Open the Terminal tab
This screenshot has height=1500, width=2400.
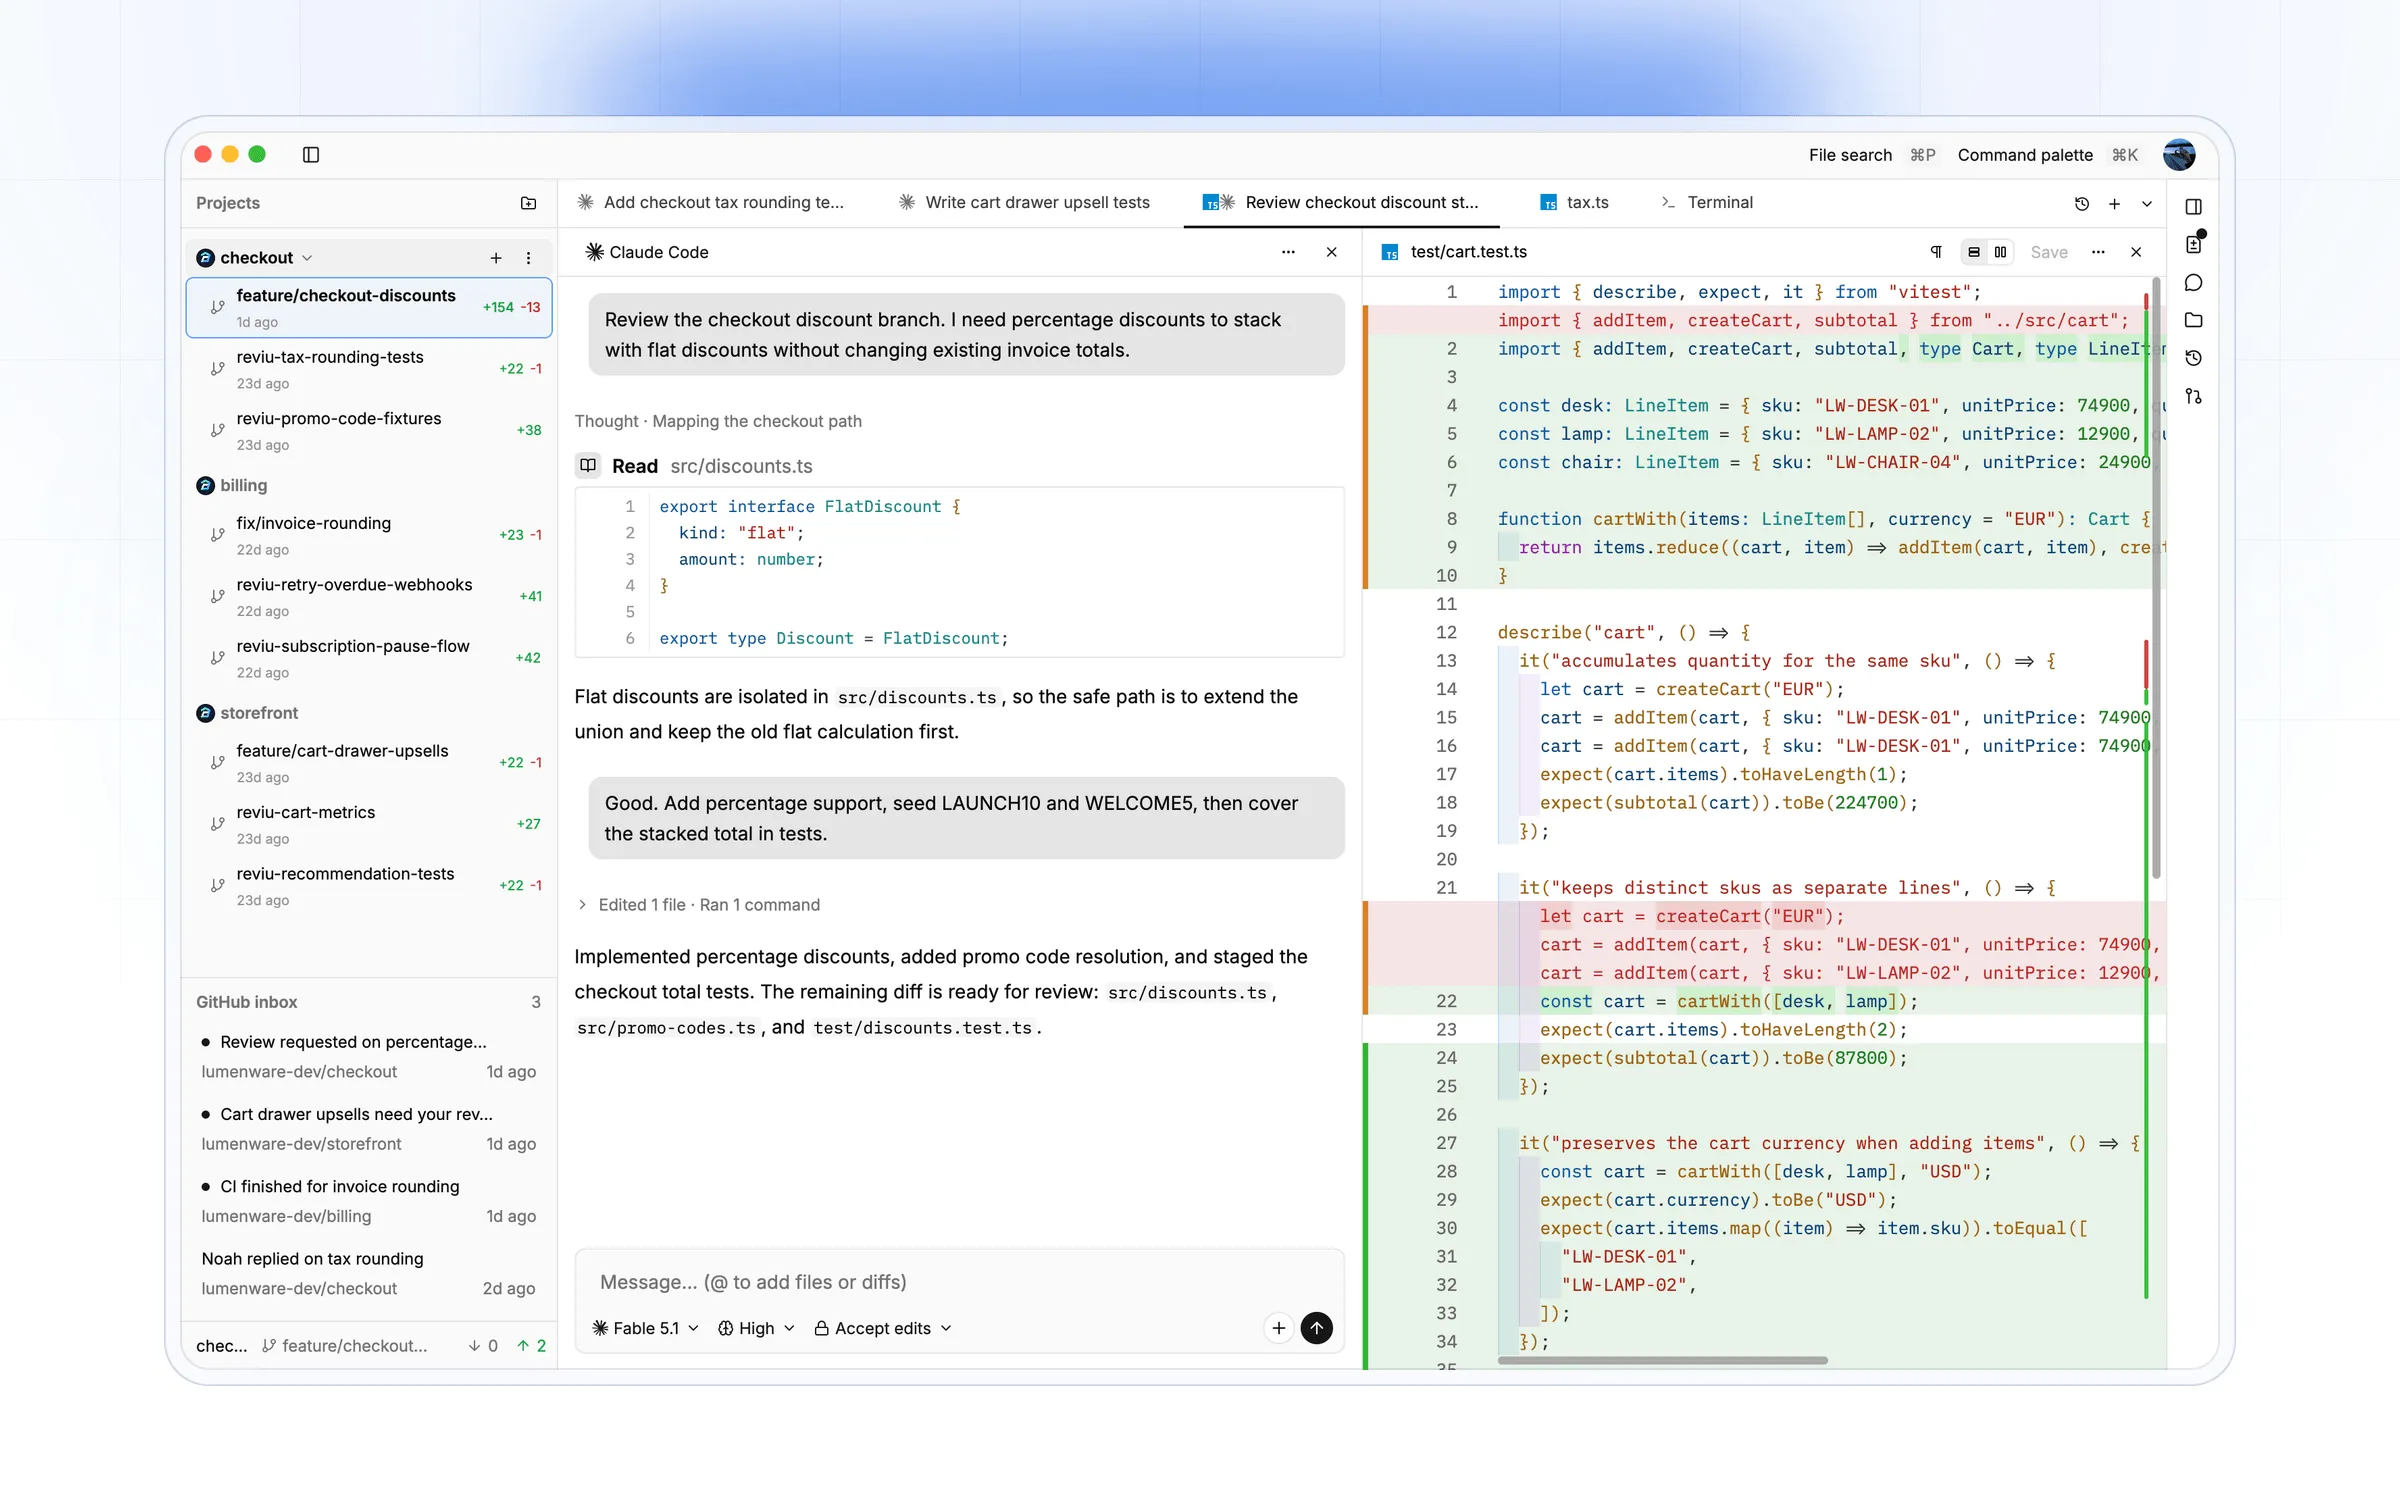point(1707,202)
